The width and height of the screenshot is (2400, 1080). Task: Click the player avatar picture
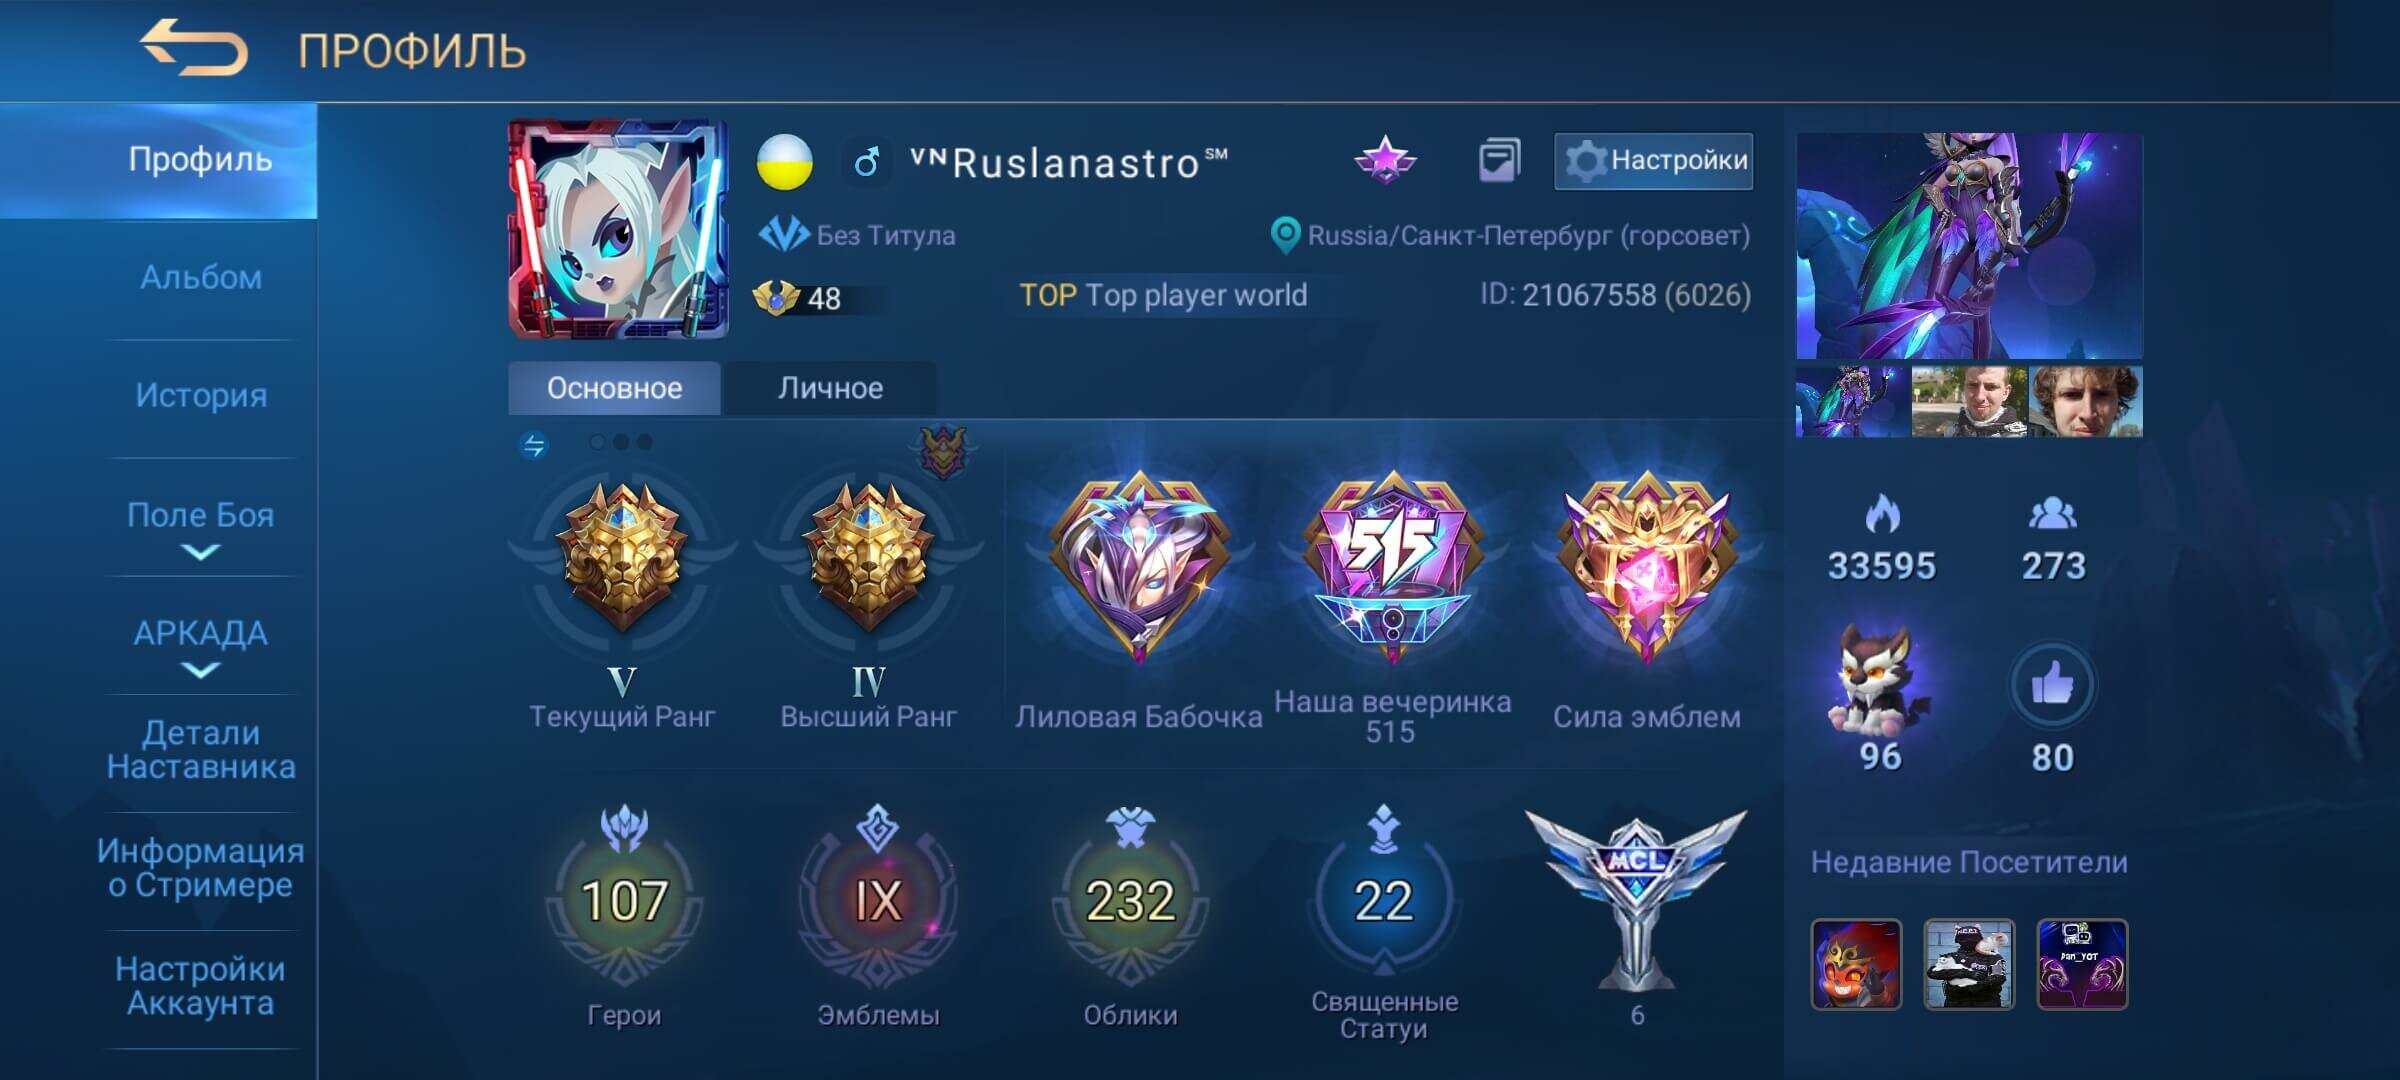click(618, 230)
